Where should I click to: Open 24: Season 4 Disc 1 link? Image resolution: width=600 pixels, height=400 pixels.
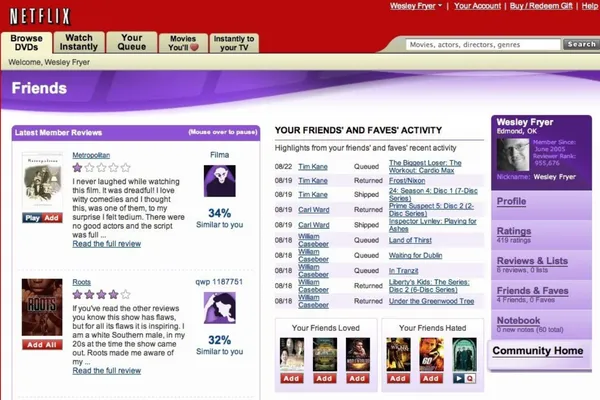pos(433,194)
